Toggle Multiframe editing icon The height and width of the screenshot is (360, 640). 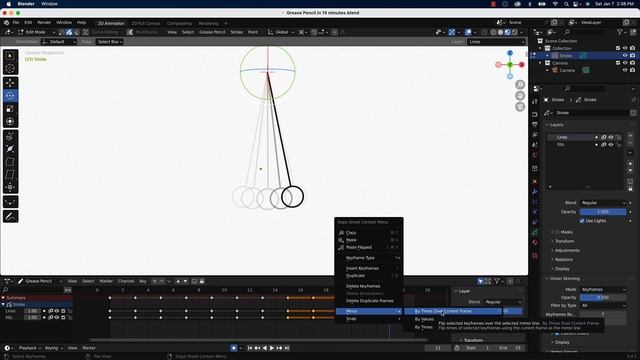click(130, 32)
